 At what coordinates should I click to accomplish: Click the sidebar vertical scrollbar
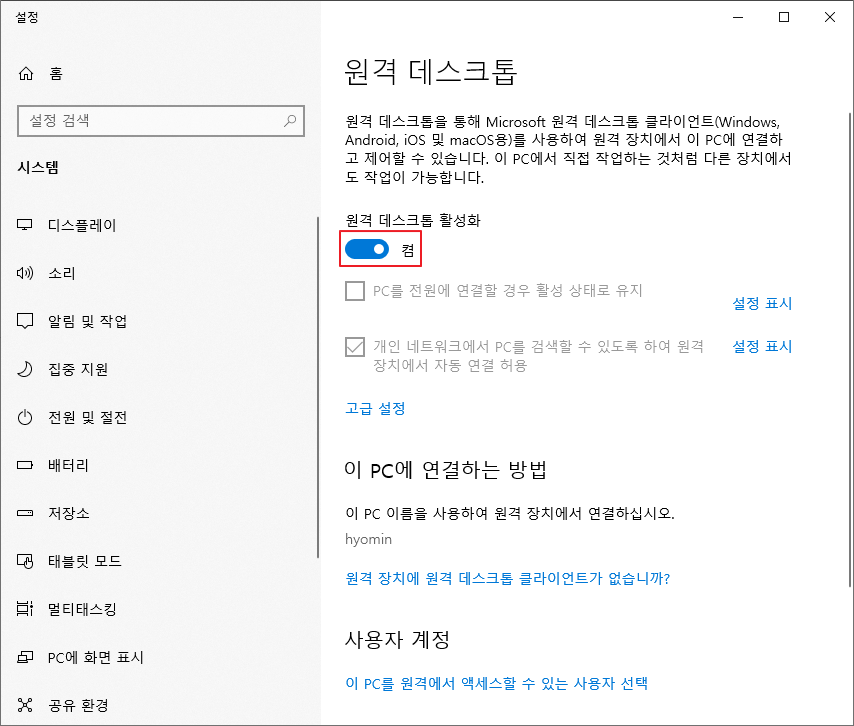[x=318, y=387]
